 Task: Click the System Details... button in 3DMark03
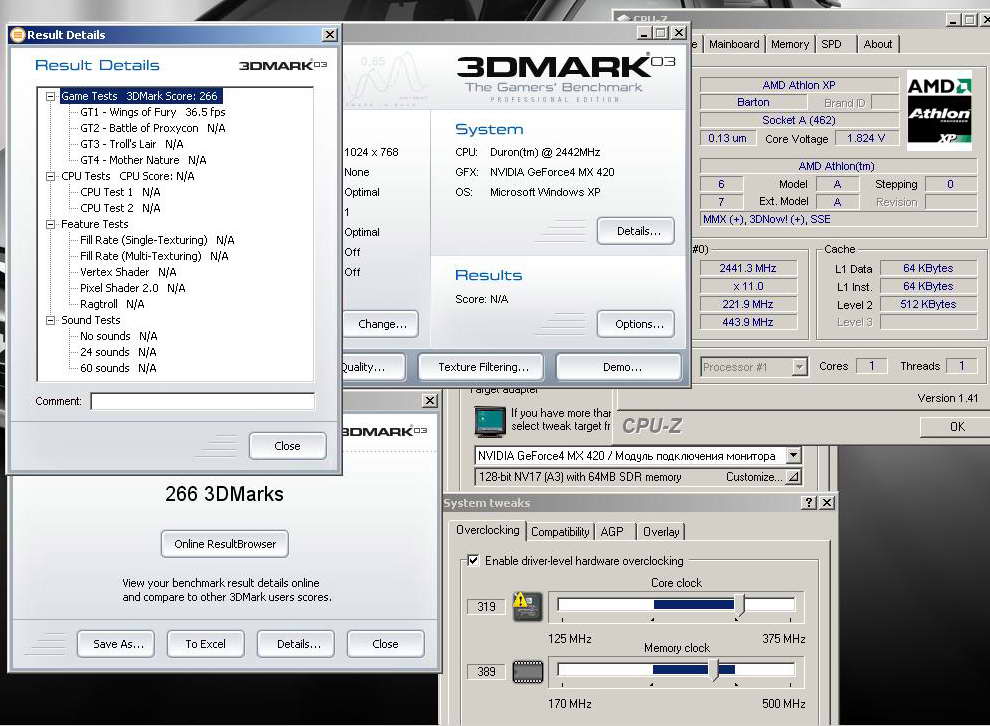pyautogui.click(x=636, y=231)
